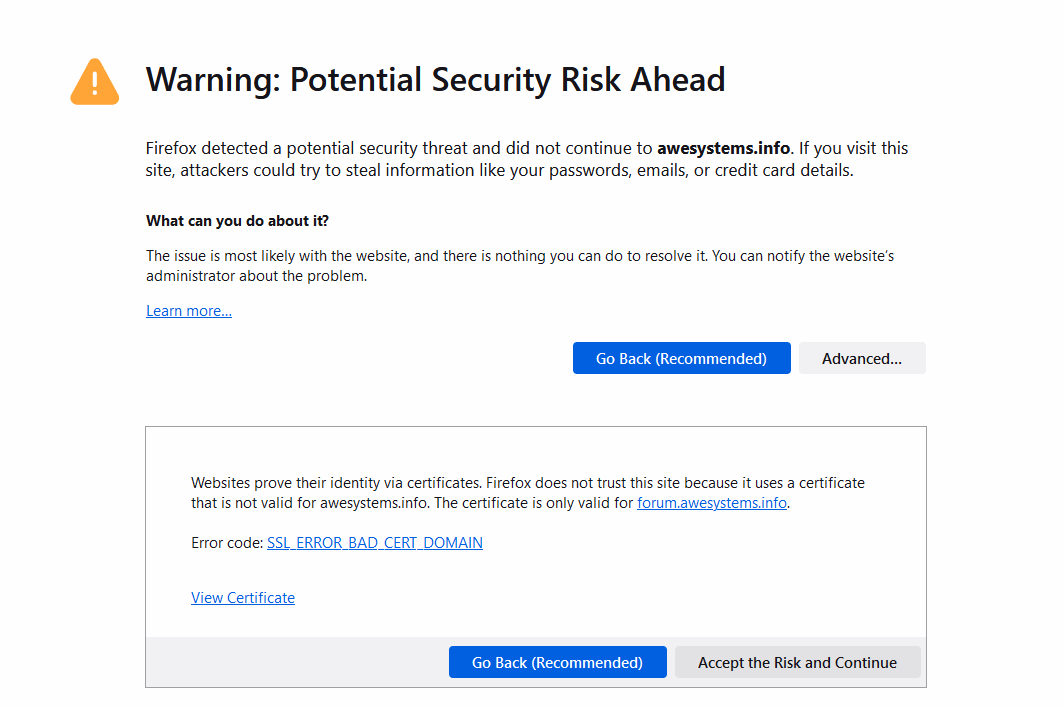
Task: Open the Learn more link
Action: tap(189, 311)
